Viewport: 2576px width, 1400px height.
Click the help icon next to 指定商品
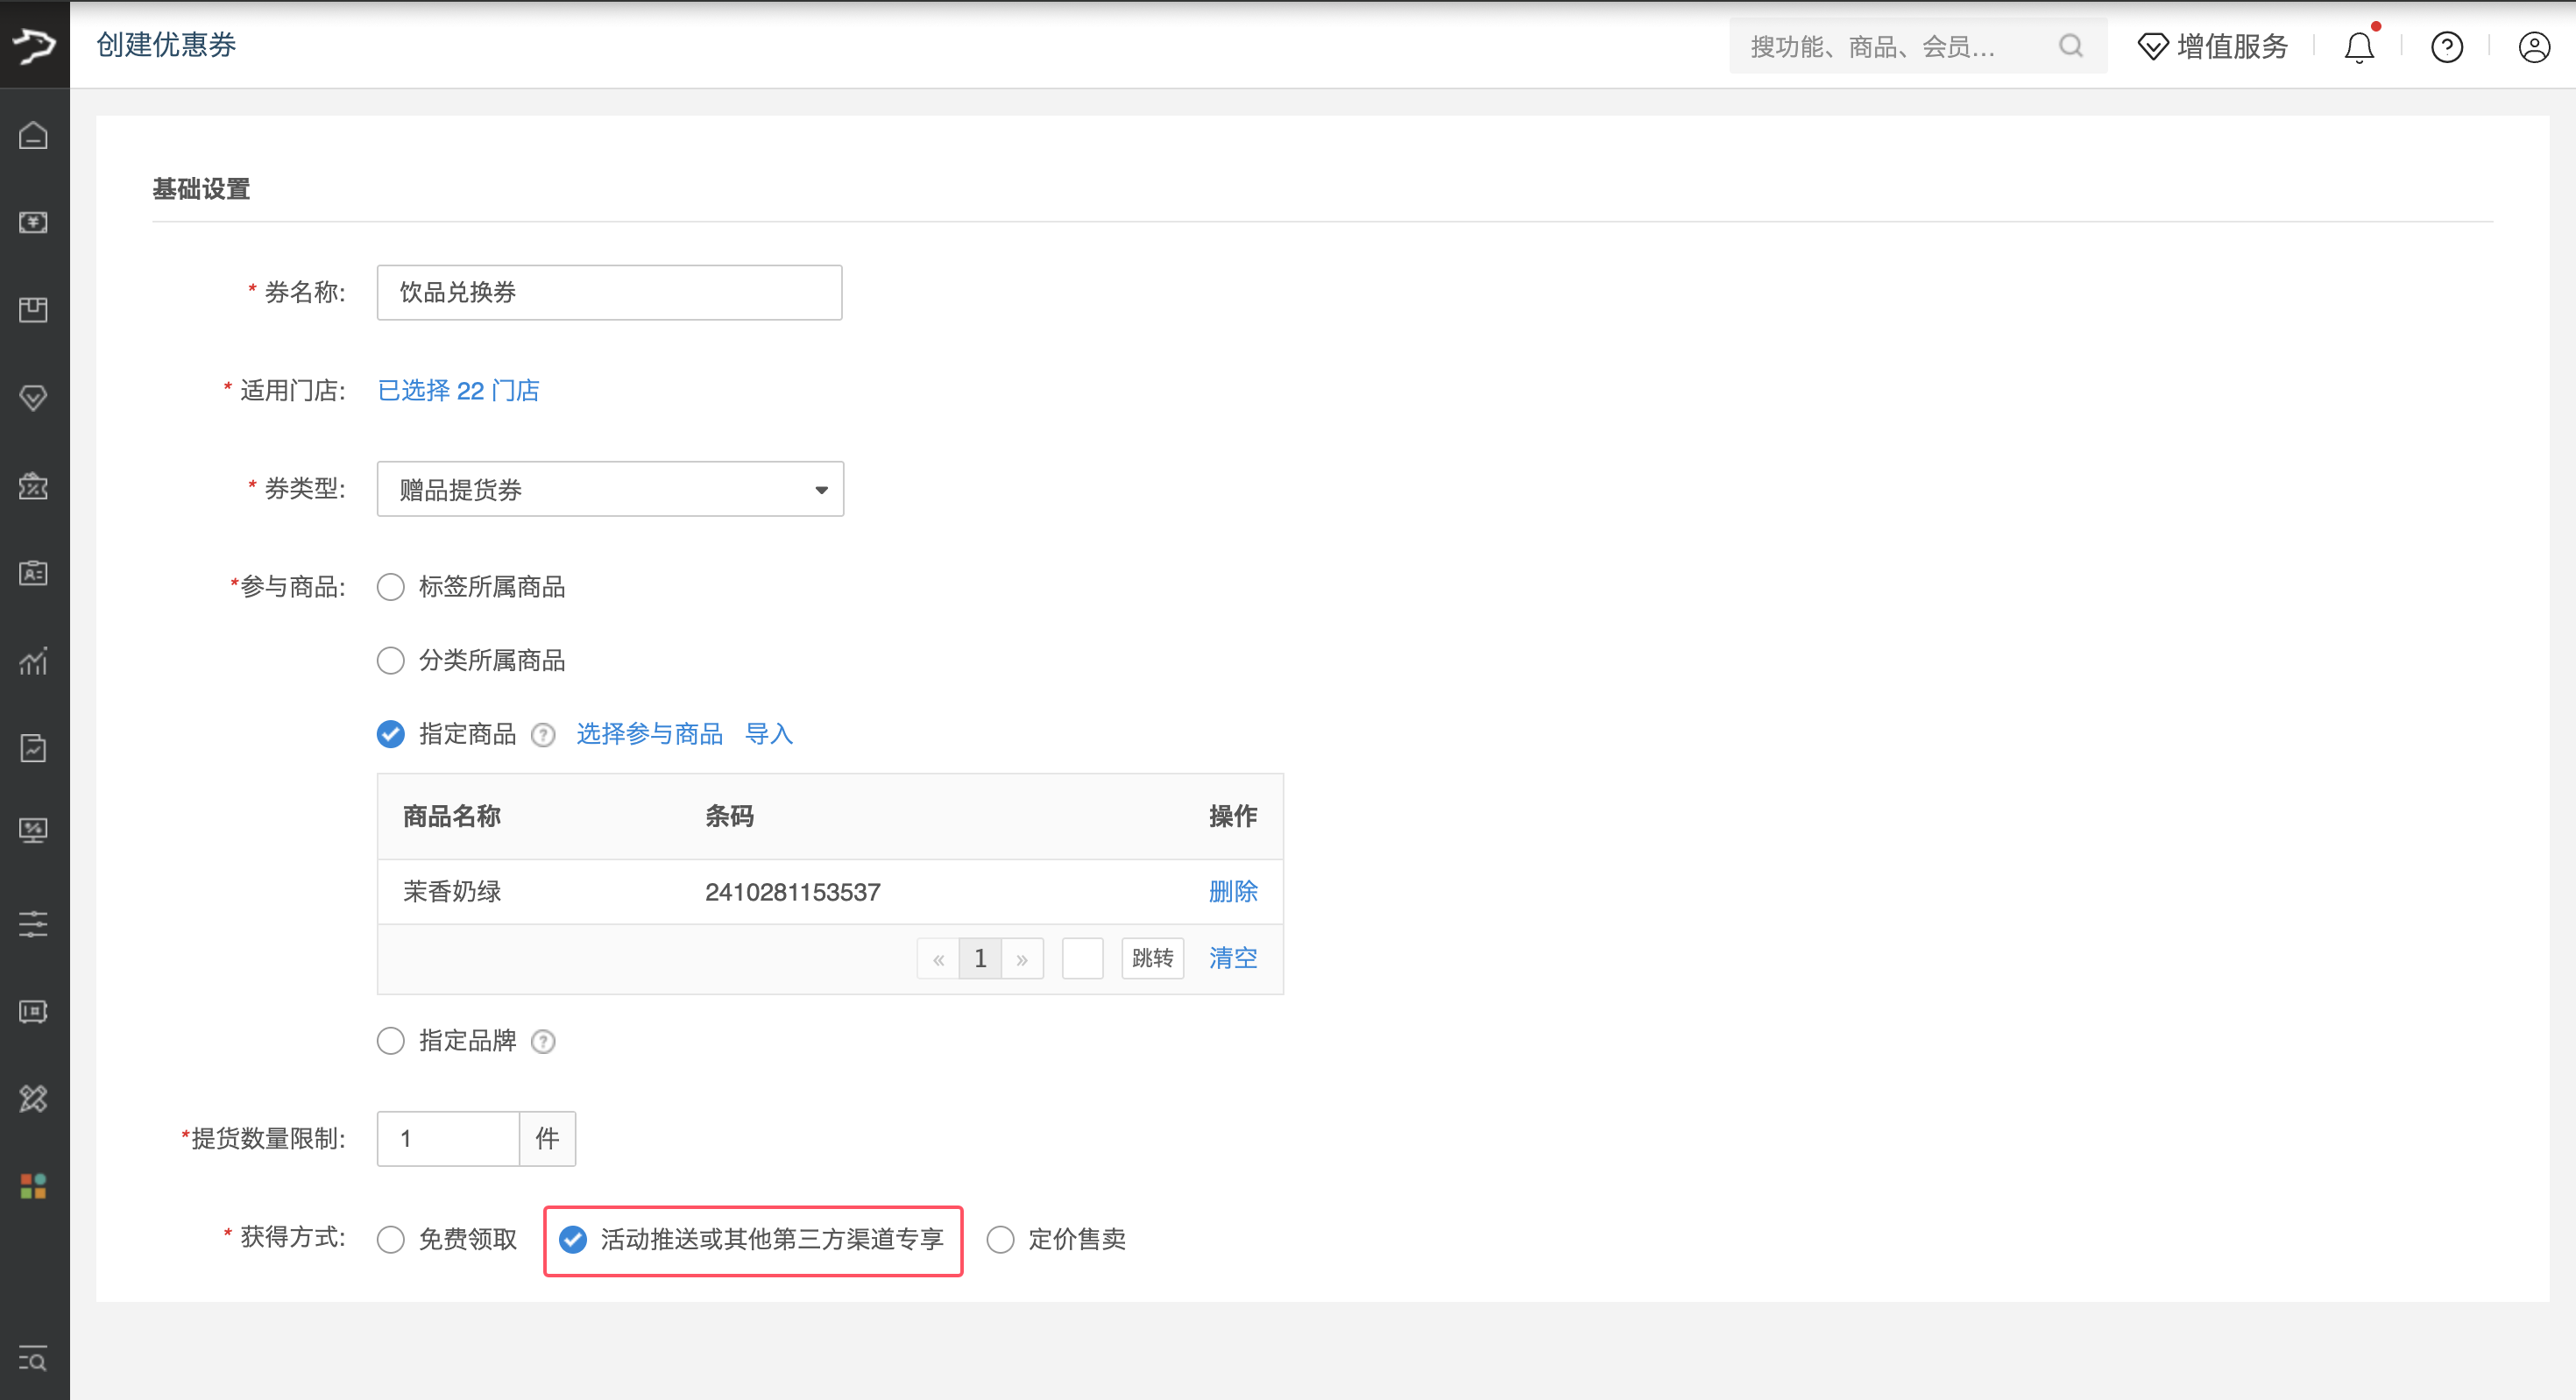click(543, 736)
